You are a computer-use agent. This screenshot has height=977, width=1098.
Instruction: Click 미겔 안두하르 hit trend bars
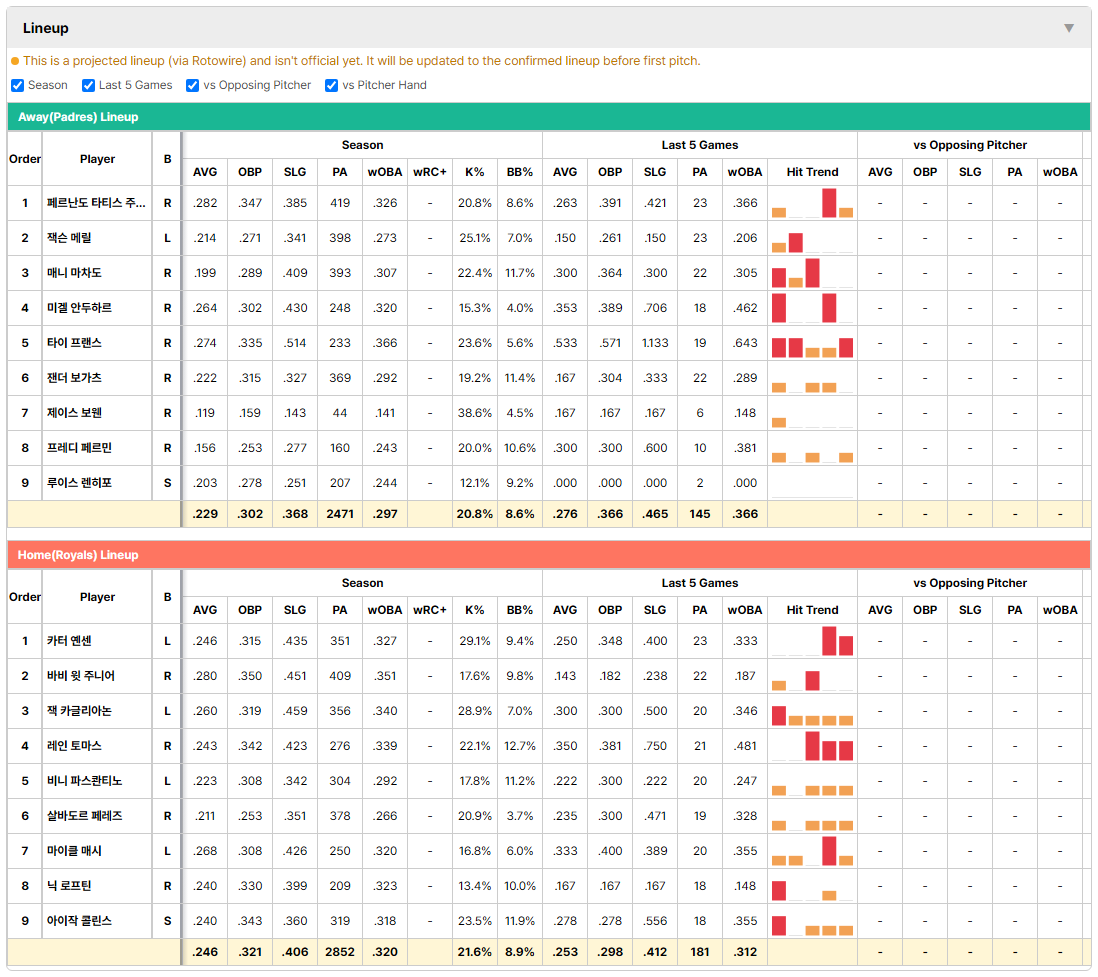(x=812, y=308)
